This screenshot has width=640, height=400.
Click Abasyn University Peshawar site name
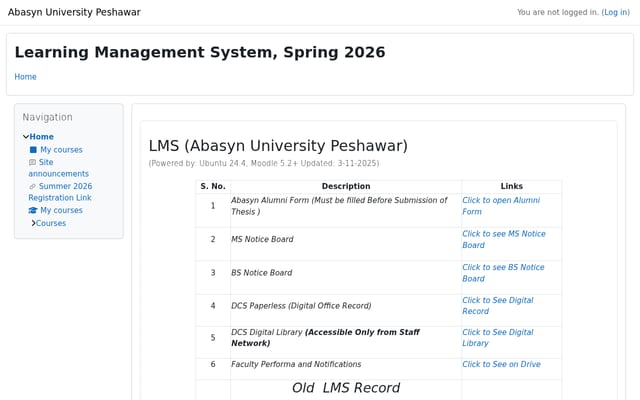click(x=74, y=12)
